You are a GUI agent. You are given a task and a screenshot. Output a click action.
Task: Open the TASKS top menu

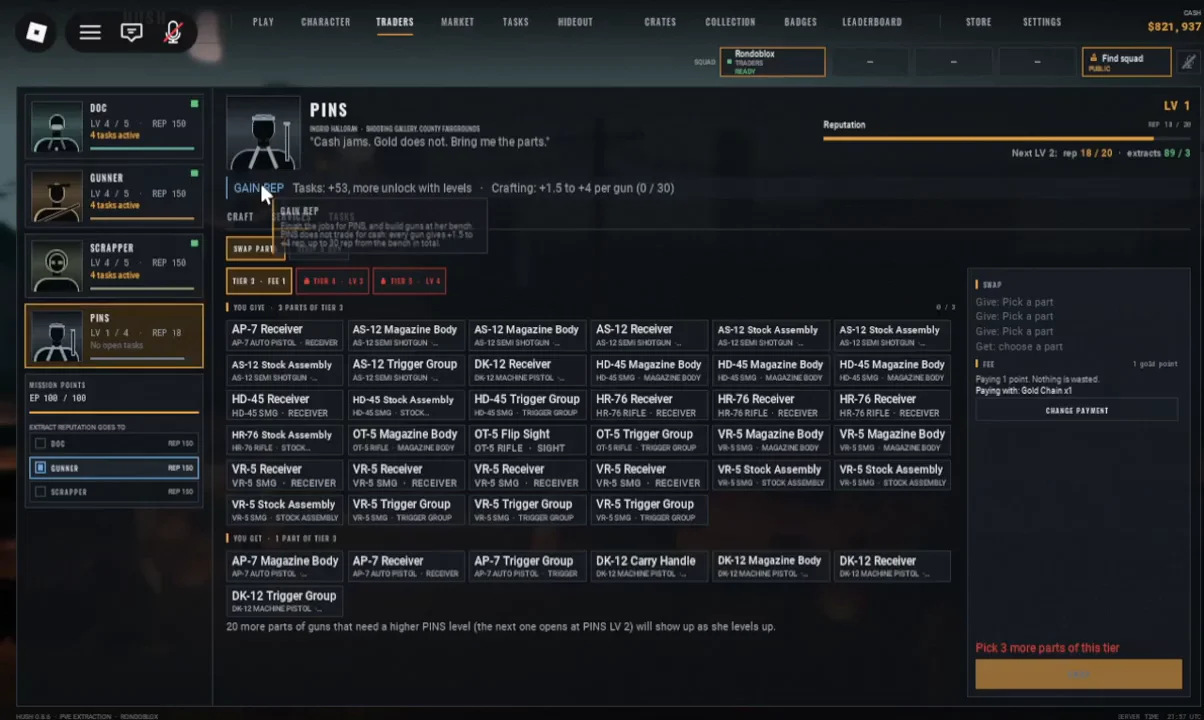click(516, 22)
